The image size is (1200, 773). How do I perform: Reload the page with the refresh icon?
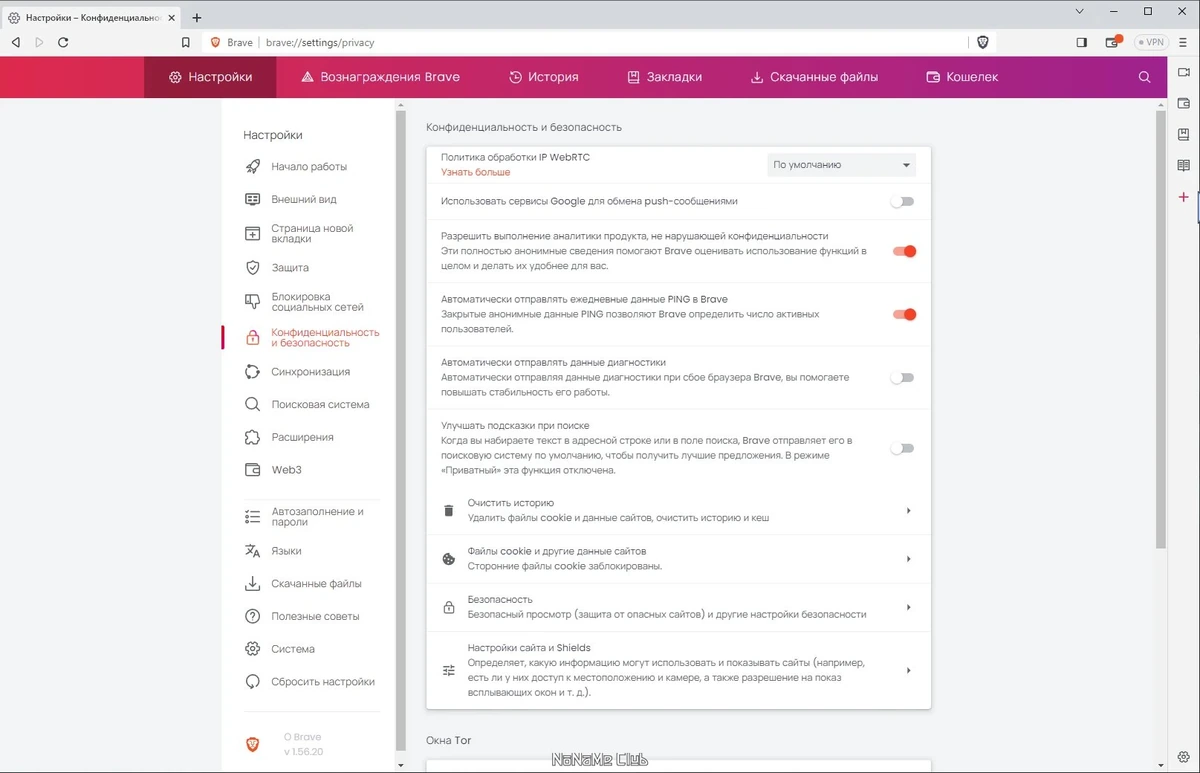(x=63, y=43)
